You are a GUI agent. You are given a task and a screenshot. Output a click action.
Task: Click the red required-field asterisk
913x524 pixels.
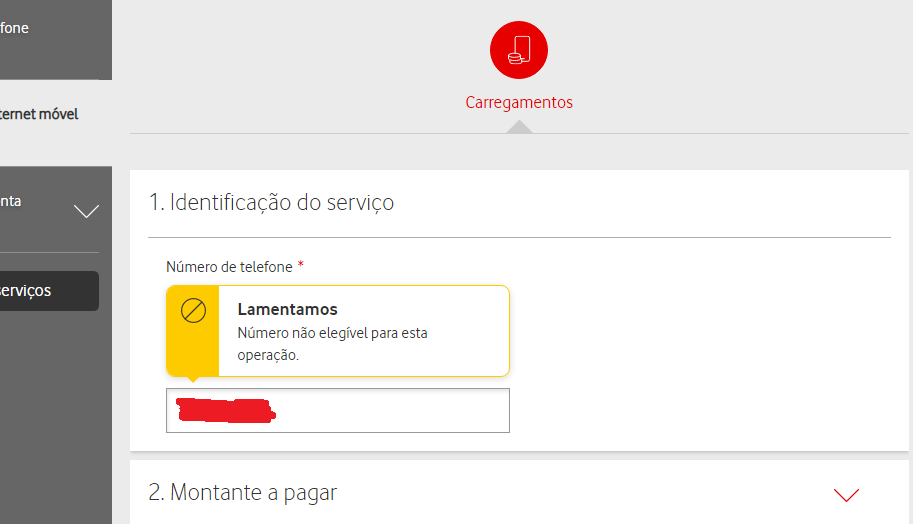click(301, 266)
